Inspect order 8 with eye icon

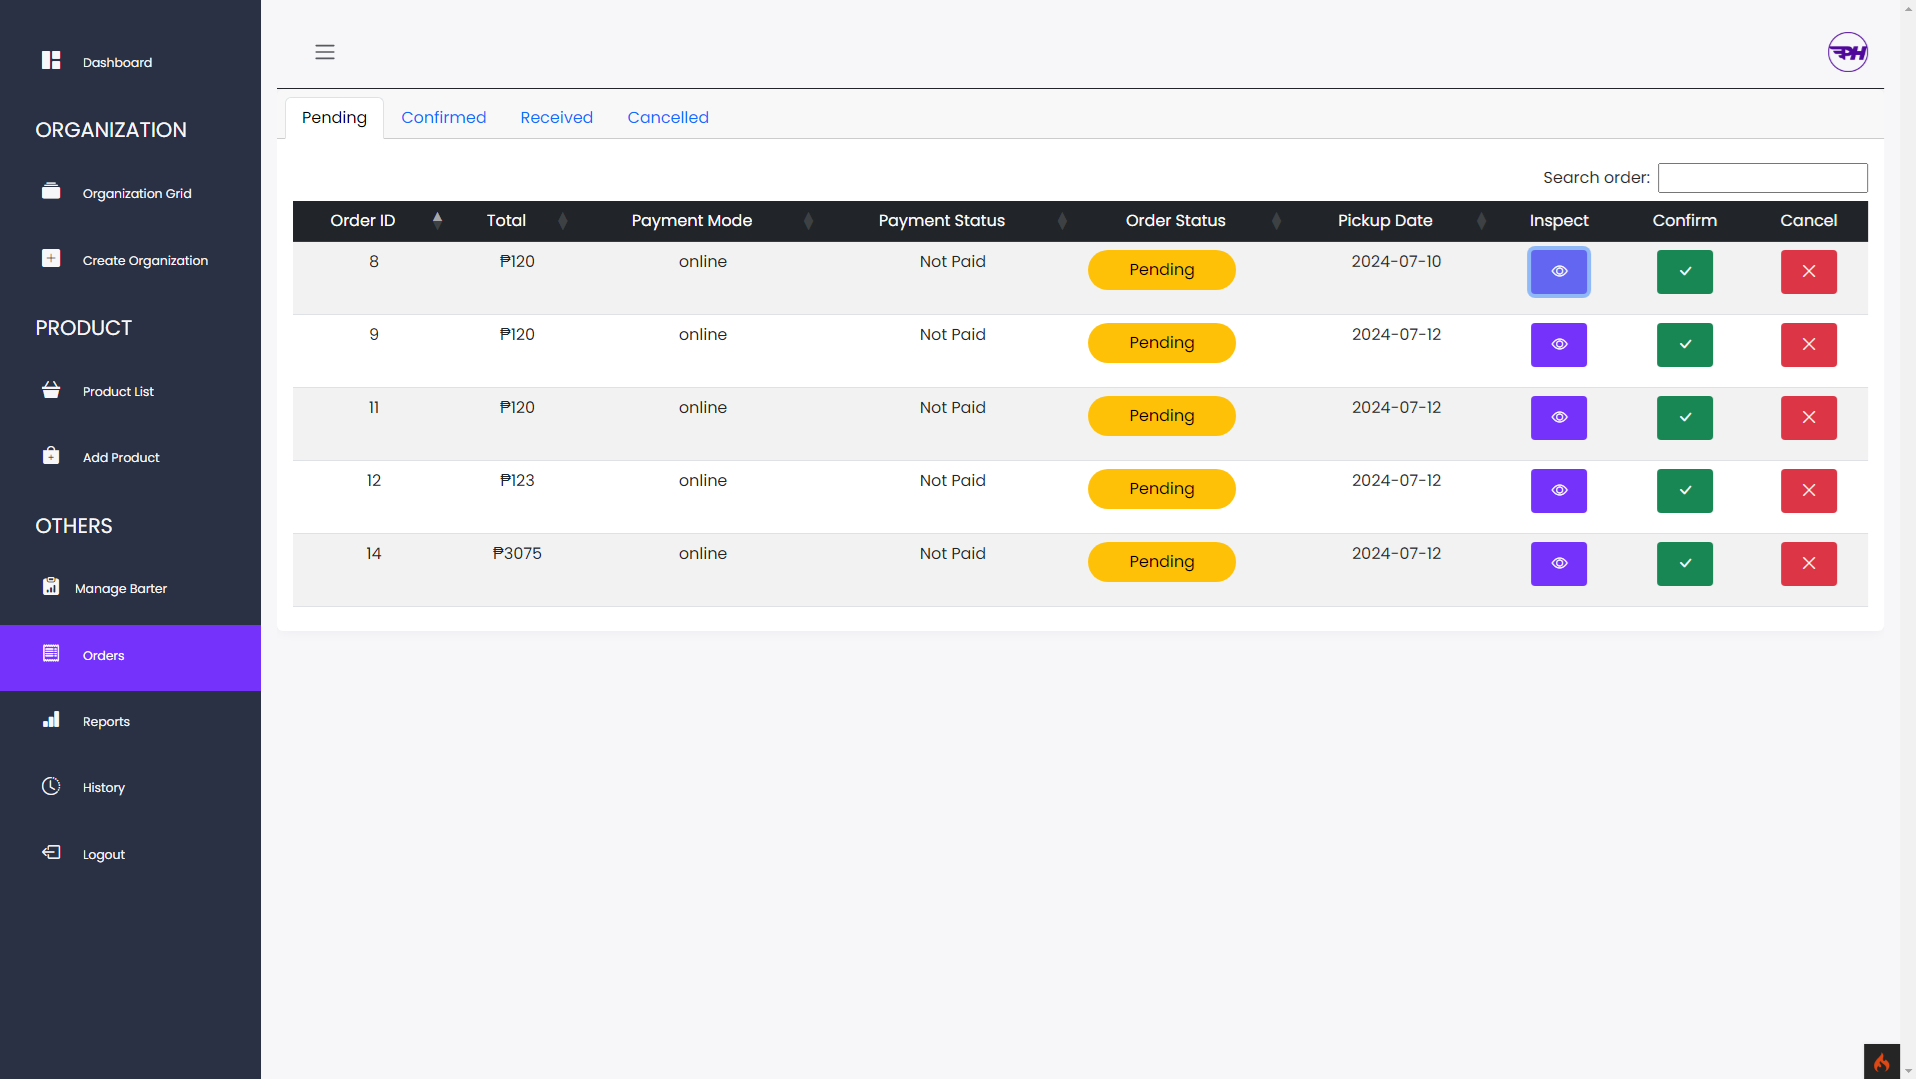[x=1558, y=272]
